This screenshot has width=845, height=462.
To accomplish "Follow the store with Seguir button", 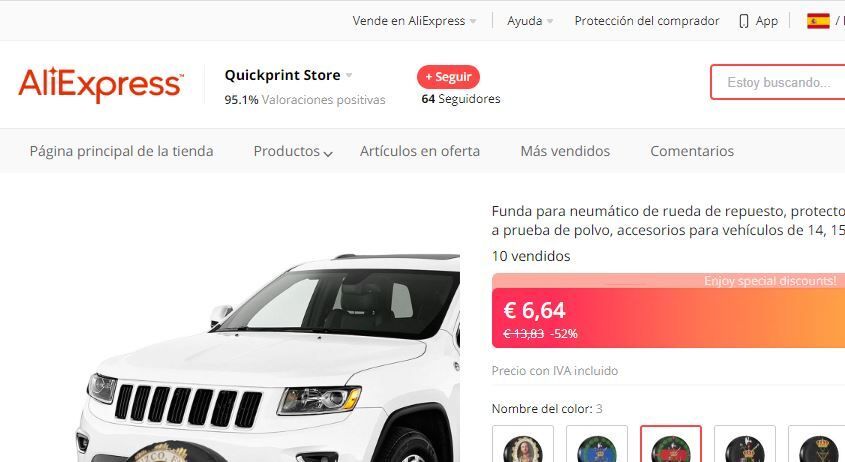I will click(448, 77).
